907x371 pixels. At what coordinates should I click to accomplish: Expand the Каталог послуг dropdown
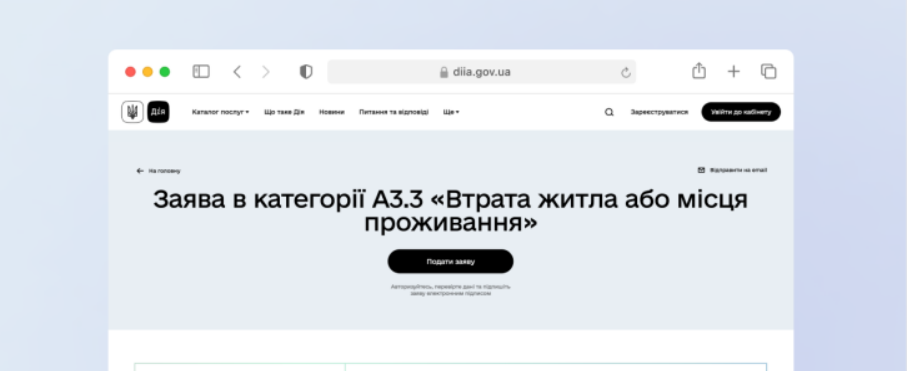[220, 112]
